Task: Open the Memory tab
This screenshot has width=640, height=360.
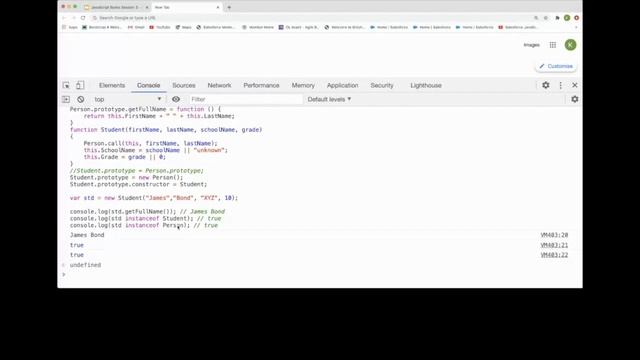Action: click(303, 85)
